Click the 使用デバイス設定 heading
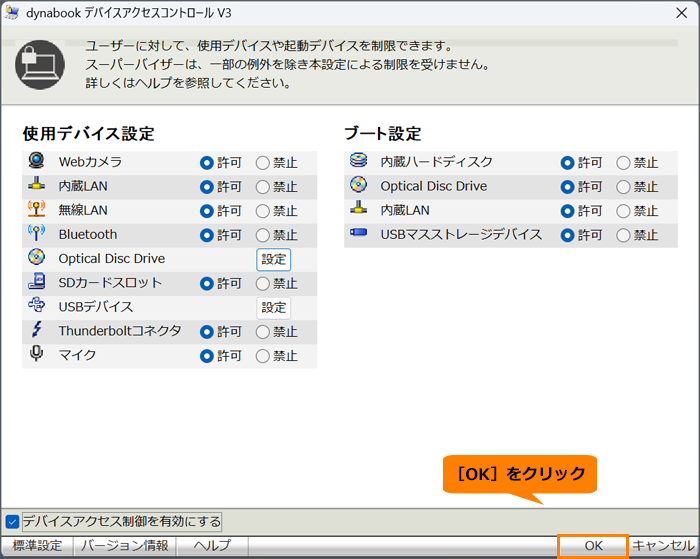 coord(88,133)
